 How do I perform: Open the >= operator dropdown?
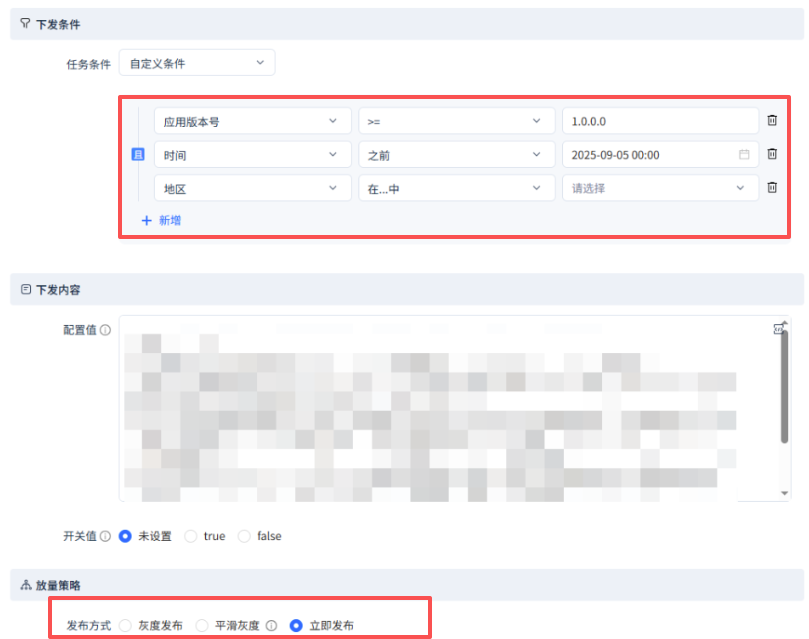click(456, 121)
